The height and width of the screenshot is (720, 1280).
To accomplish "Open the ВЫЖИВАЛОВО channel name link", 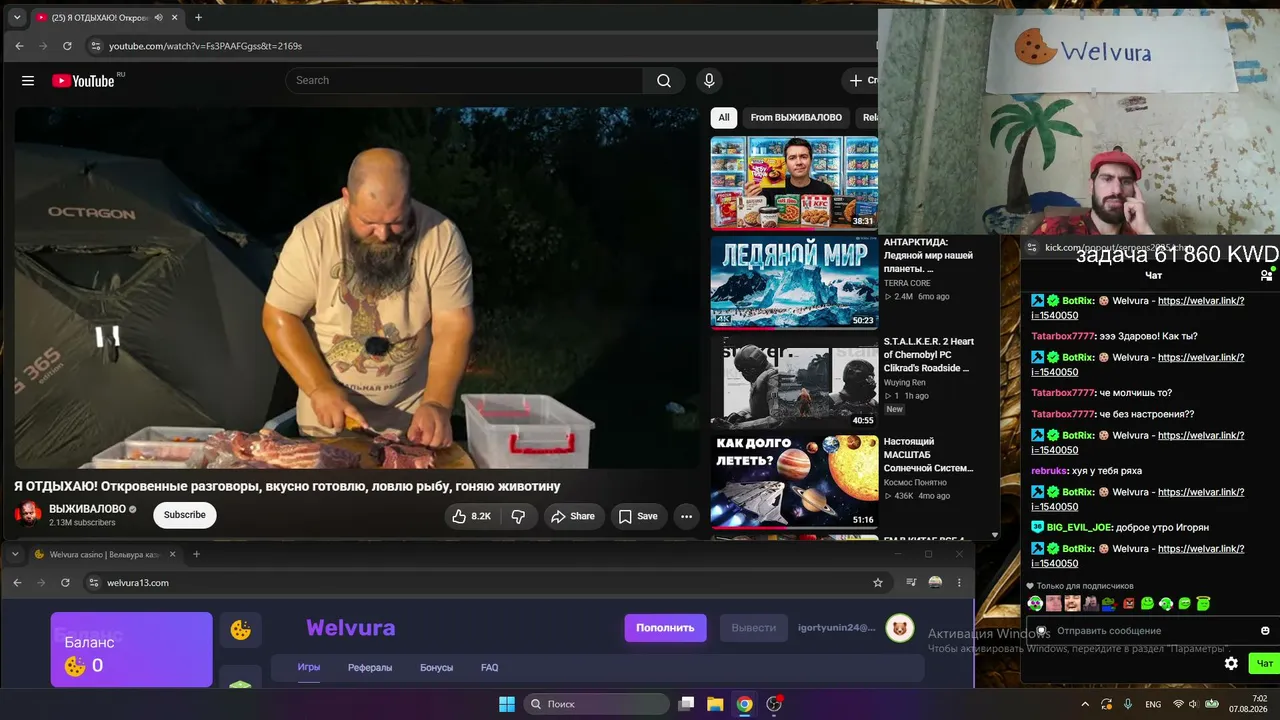I will pos(87,509).
